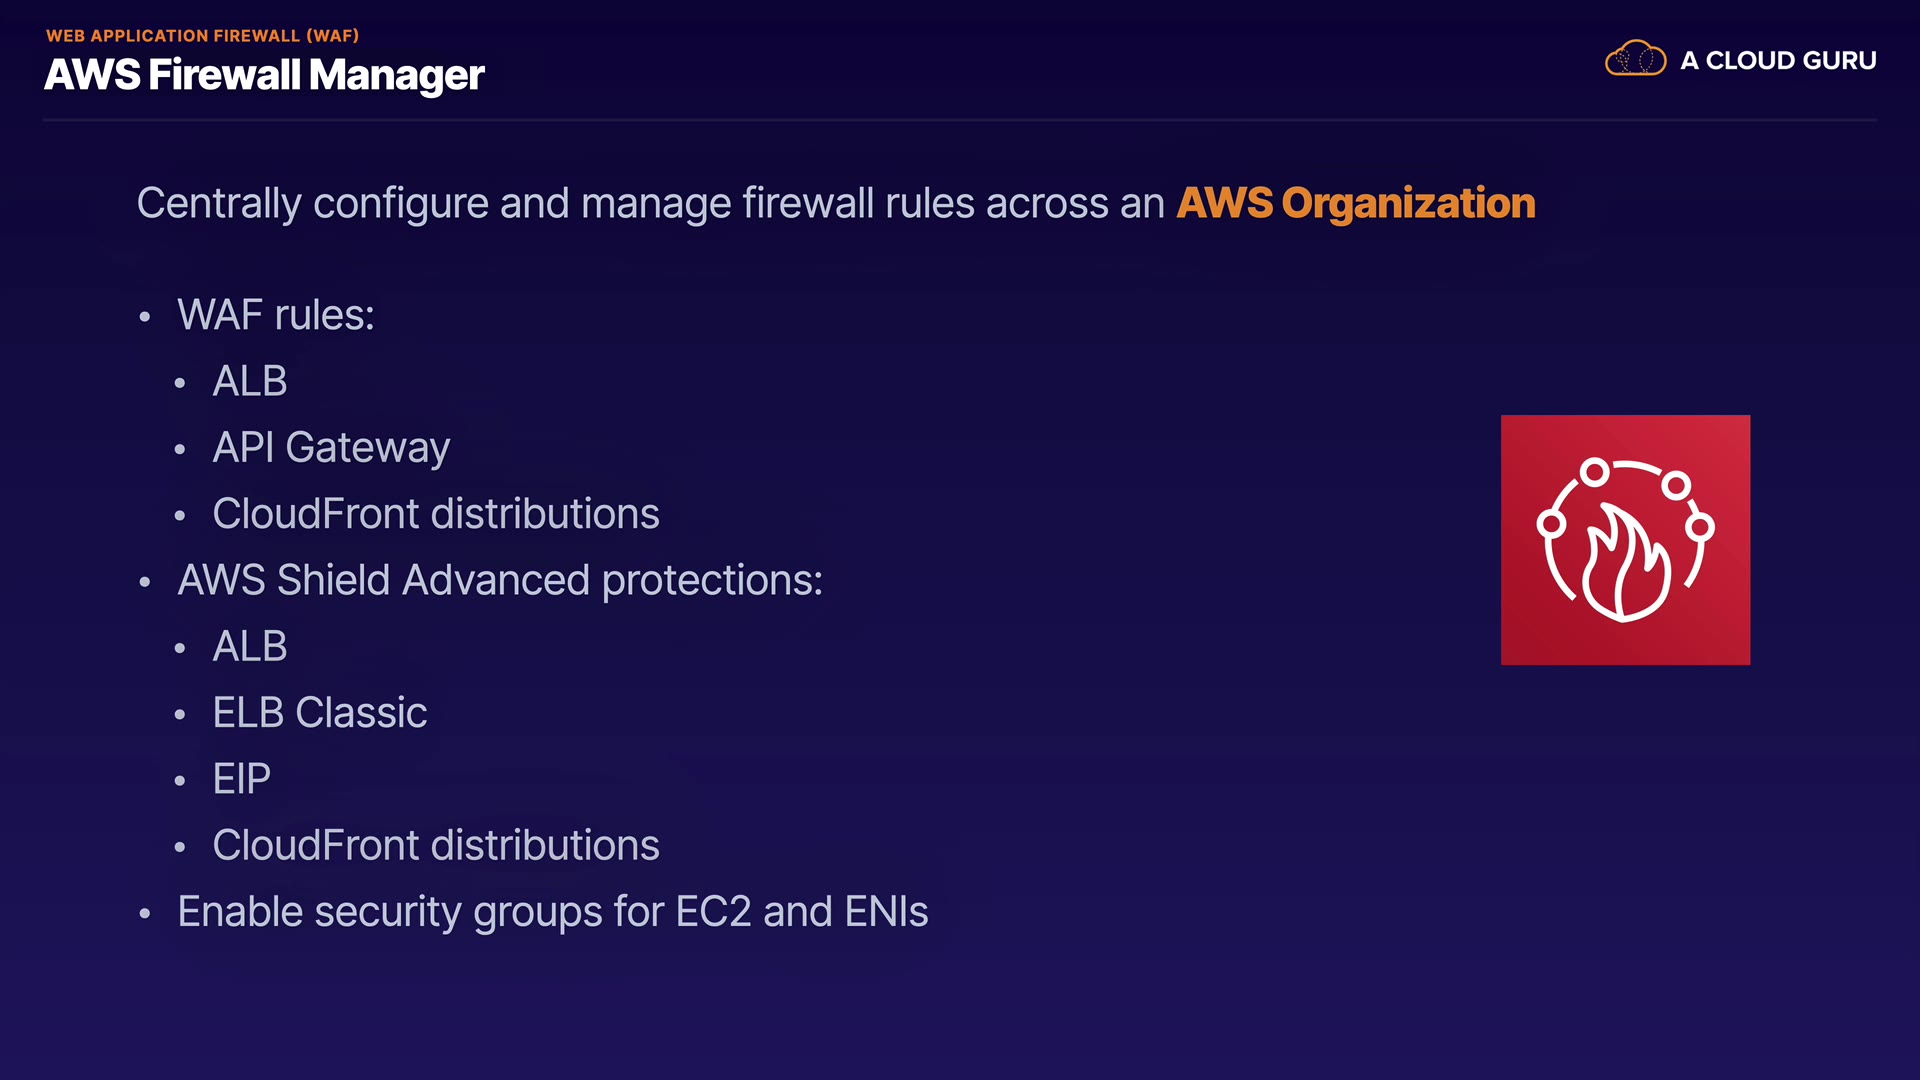Viewport: 1920px width, 1080px height.
Task: Click the bullet dot beside 'Enable security groups'
Action: pyautogui.click(x=145, y=914)
